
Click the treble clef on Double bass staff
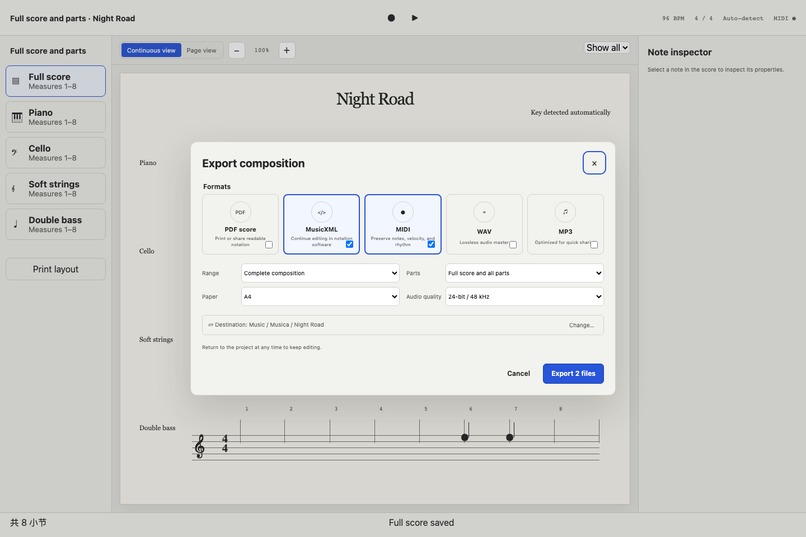point(199,446)
